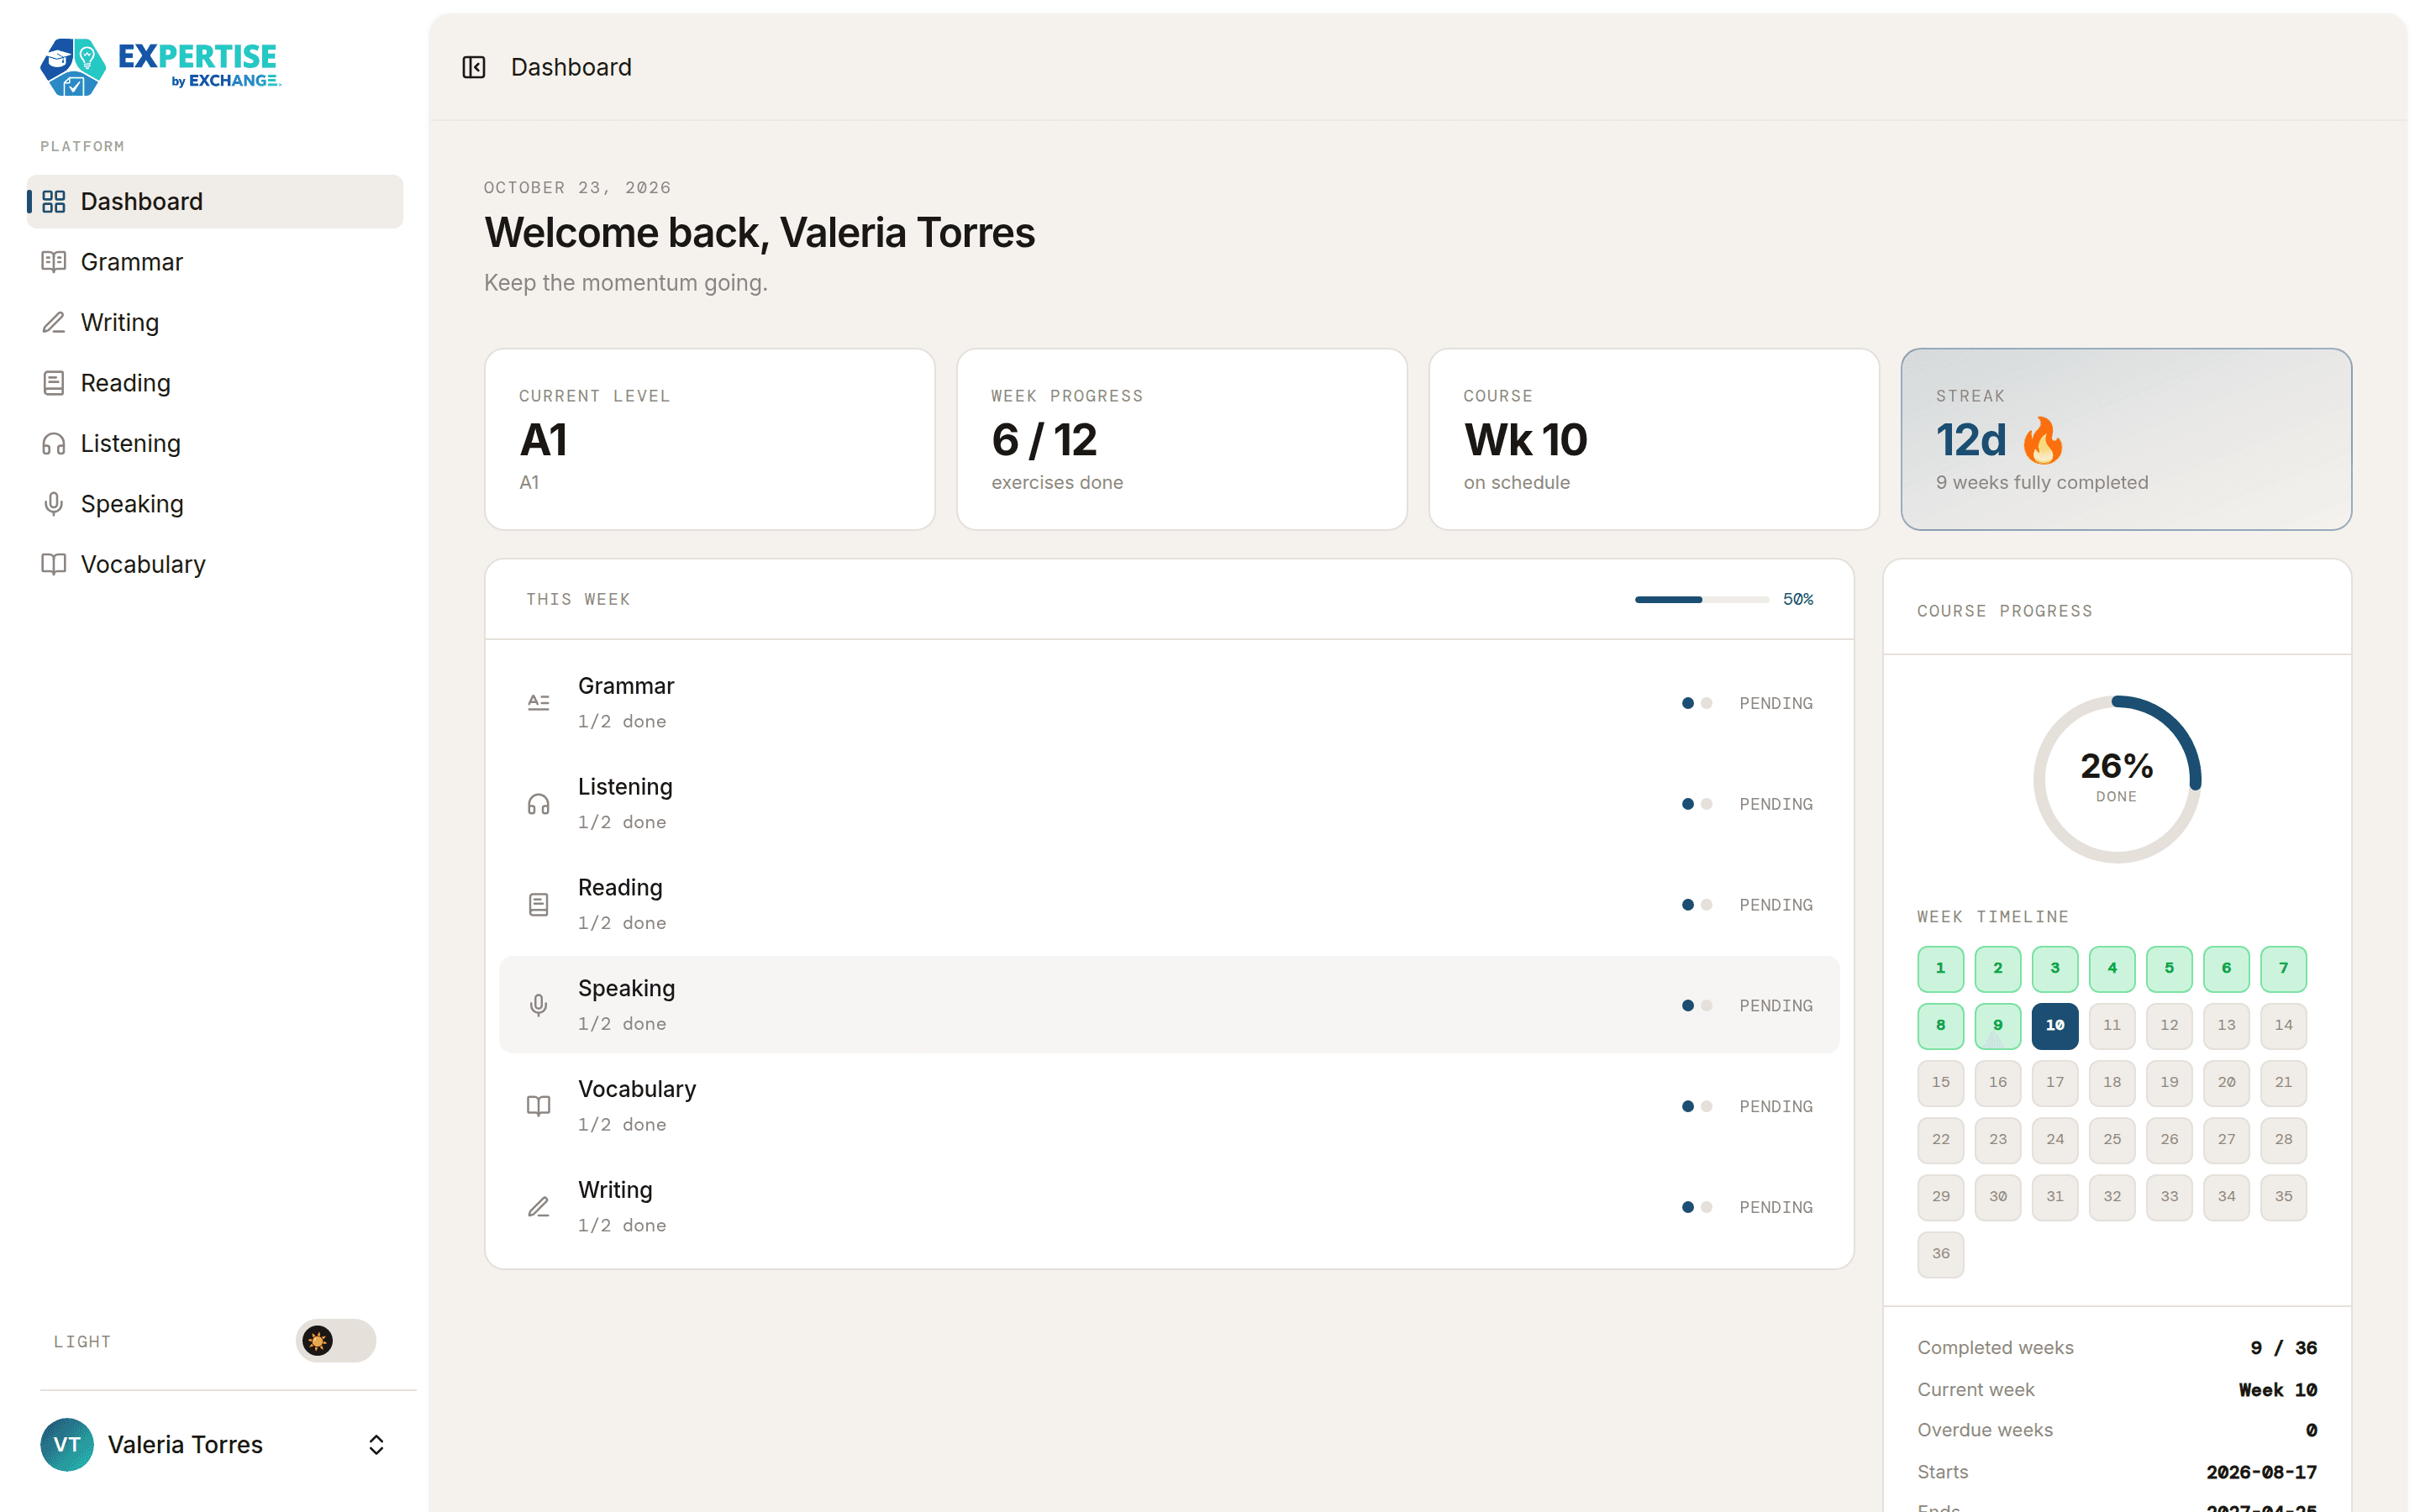Navigate to Vocabulary in sidebar

point(215,565)
